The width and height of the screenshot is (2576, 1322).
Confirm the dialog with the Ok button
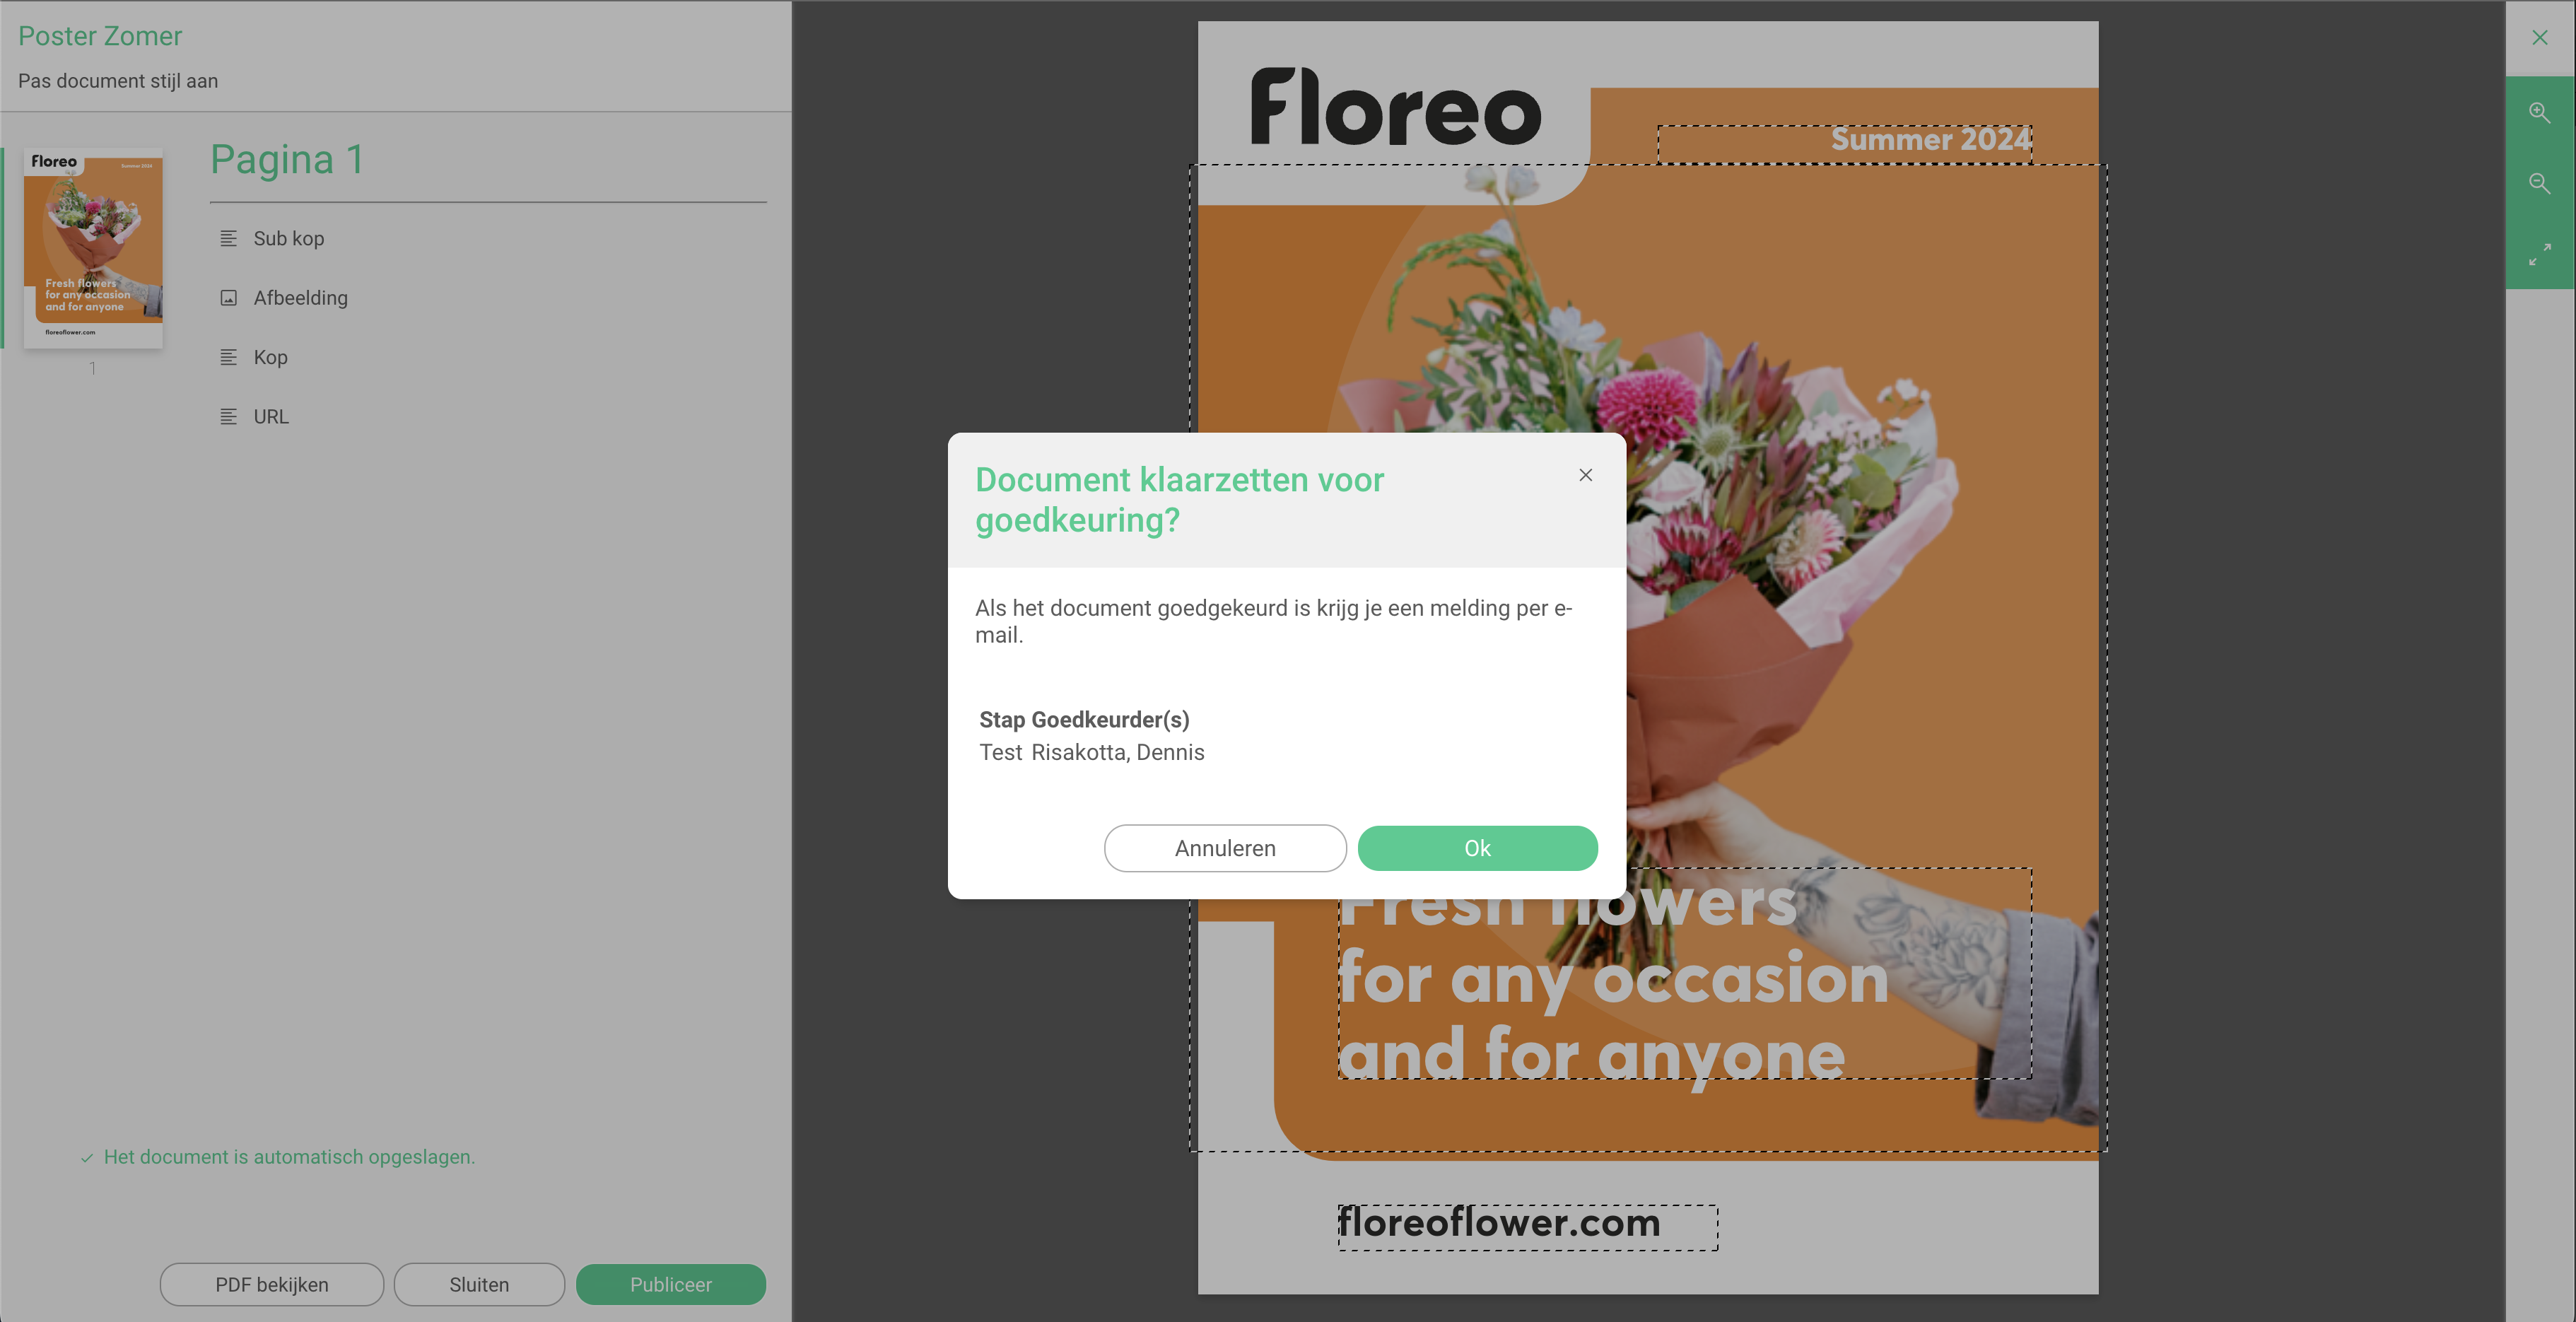pyautogui.click(x=1477, y=848)
